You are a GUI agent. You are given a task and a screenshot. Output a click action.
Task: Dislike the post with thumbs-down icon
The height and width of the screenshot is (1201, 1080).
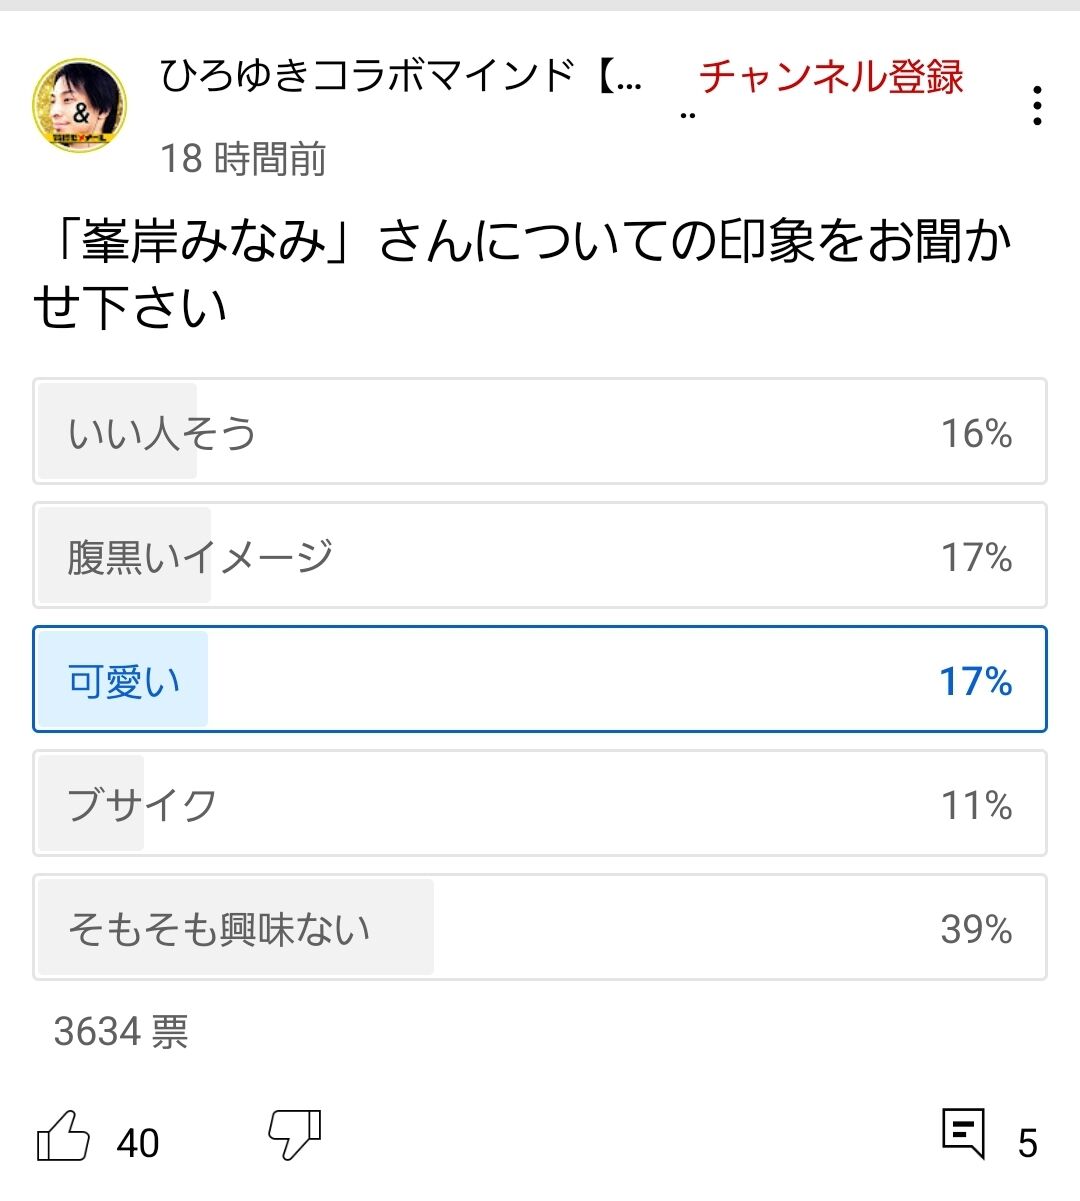click(x=295, y=1134)
